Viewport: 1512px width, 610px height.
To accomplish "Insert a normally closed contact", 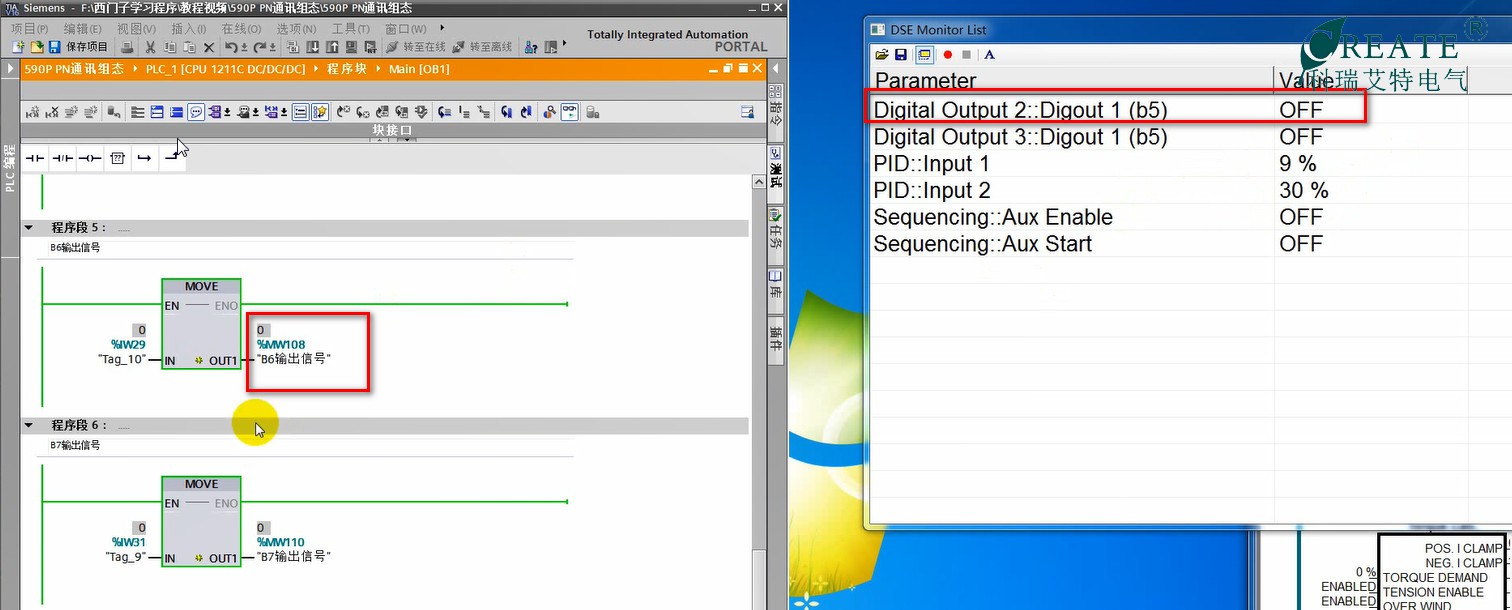I will pos(63,158).
